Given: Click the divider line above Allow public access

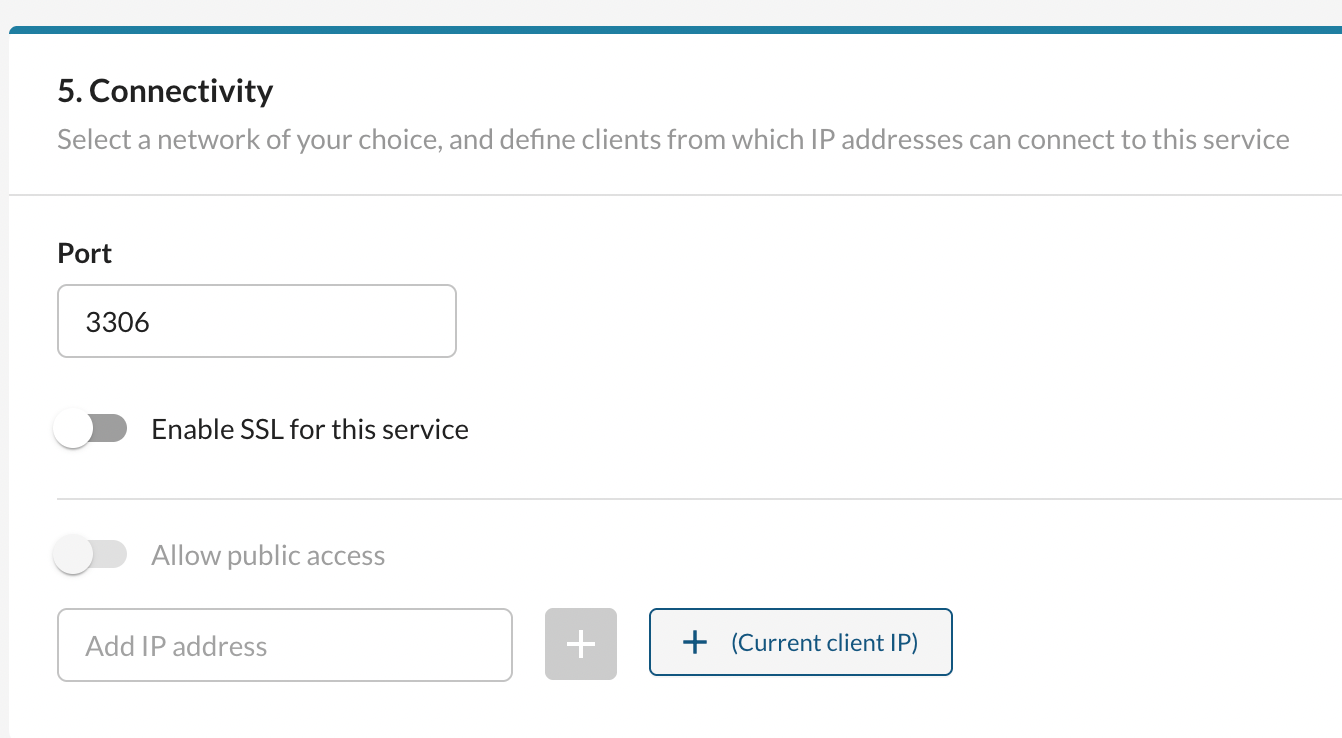Looking at the screenshot, I should [698, 498].
